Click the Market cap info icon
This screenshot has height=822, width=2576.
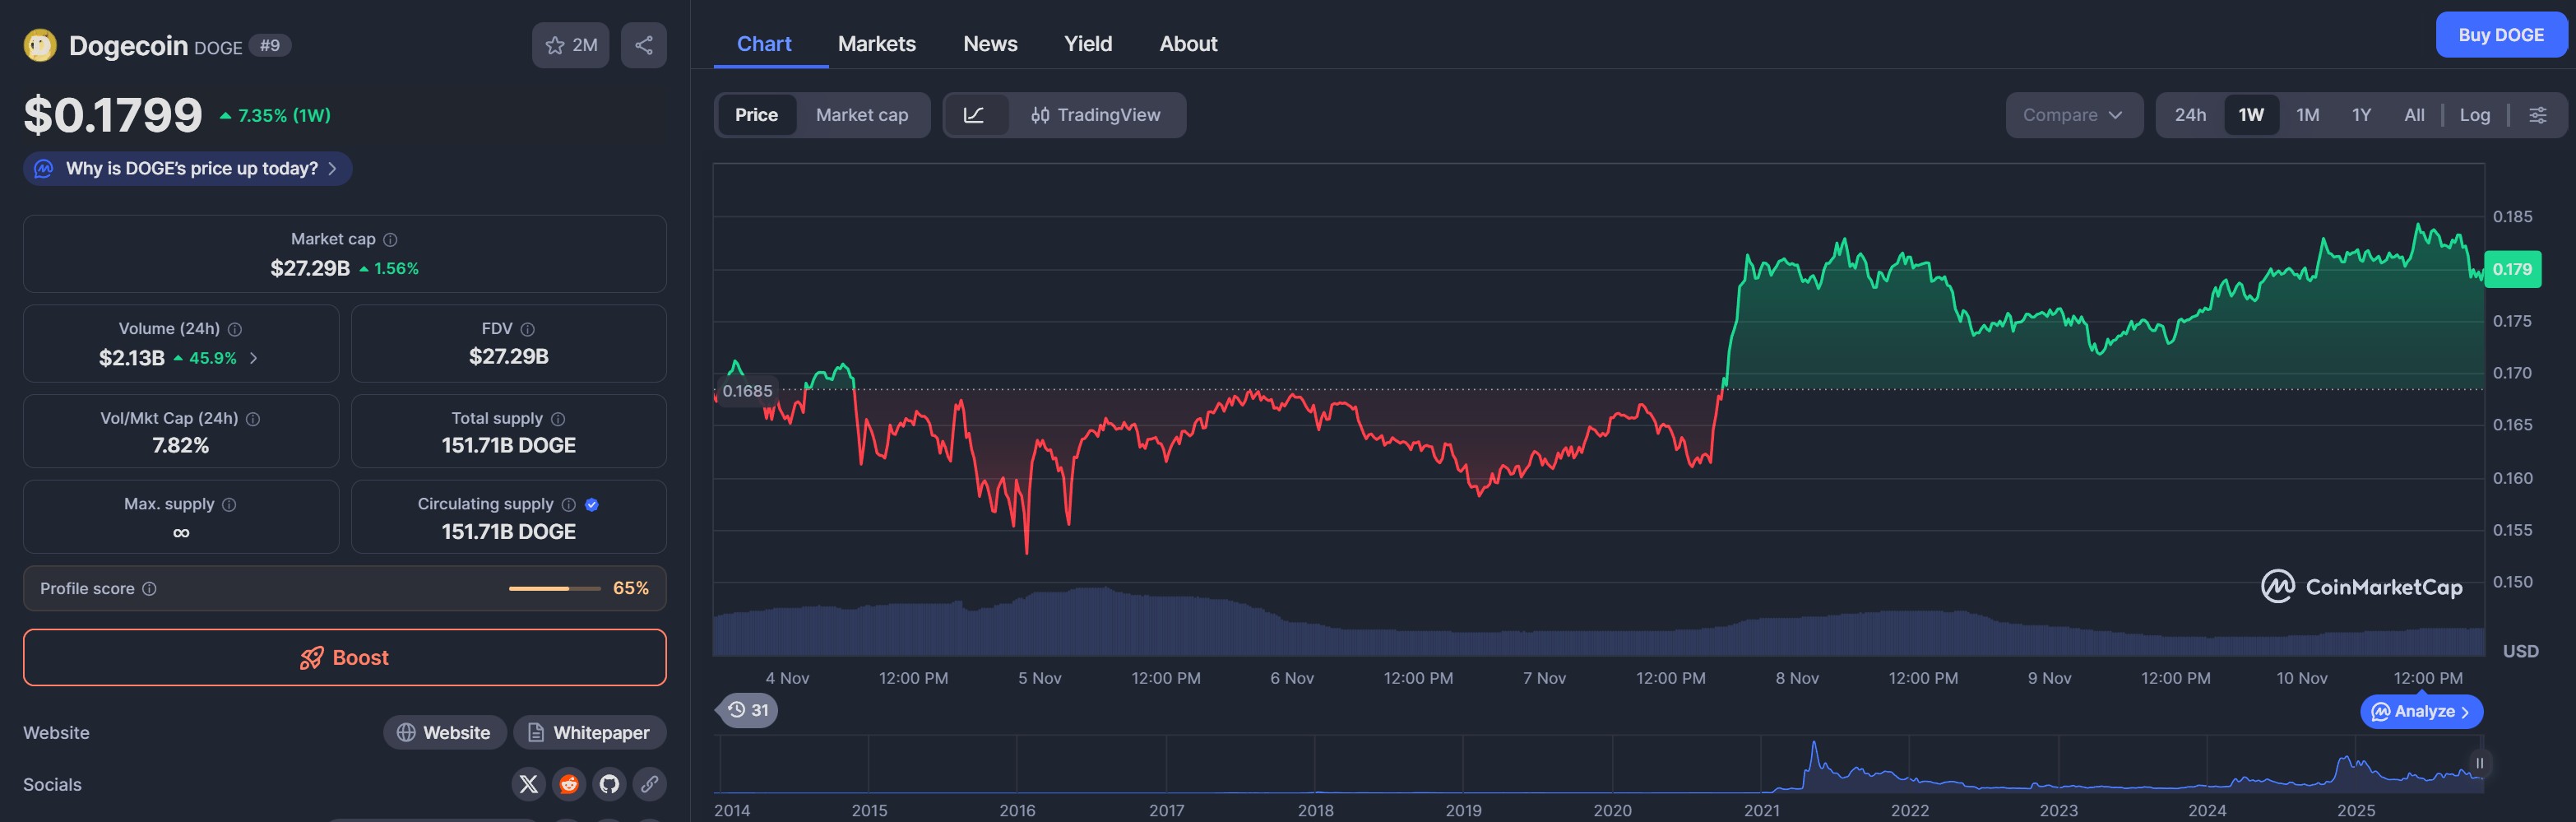391,240
